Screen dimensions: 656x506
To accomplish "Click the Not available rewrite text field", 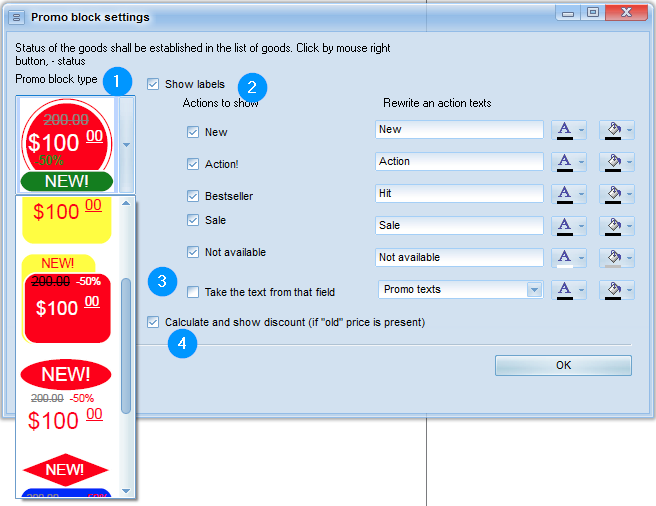I will tap(459, 257).
